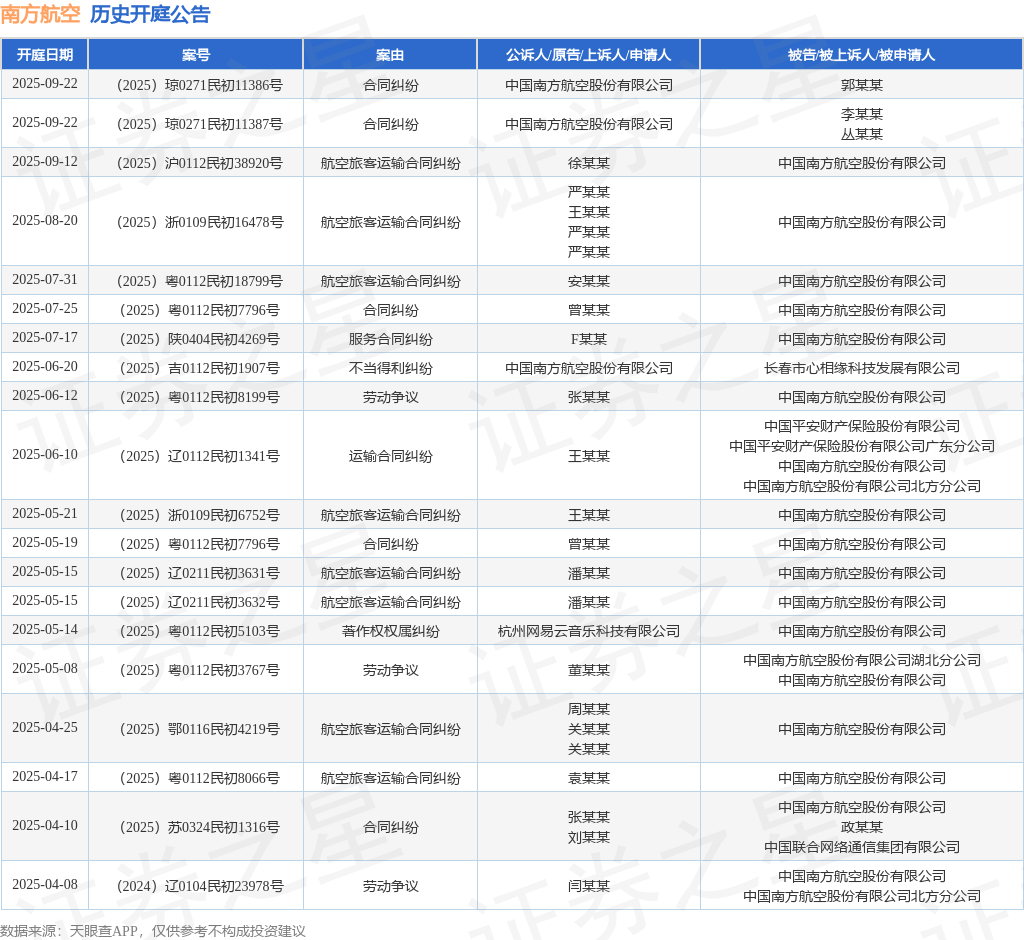The image size is (1024, 940).
Task: Click case number (2025)陕0404民初4269号
Action: click(x=199, y=339)
